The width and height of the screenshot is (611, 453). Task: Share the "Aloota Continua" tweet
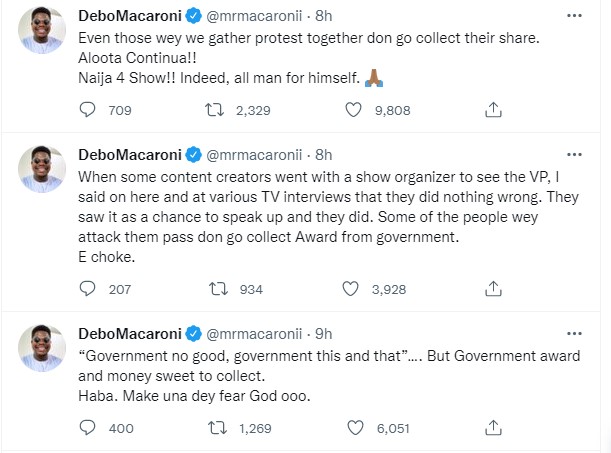coord(492,107)
